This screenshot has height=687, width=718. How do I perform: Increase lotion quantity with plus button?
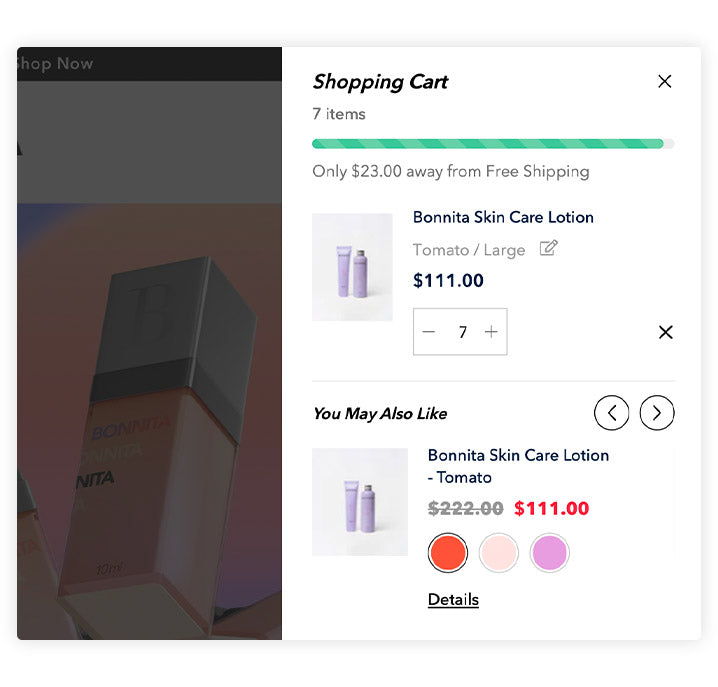tap(491, 332)
